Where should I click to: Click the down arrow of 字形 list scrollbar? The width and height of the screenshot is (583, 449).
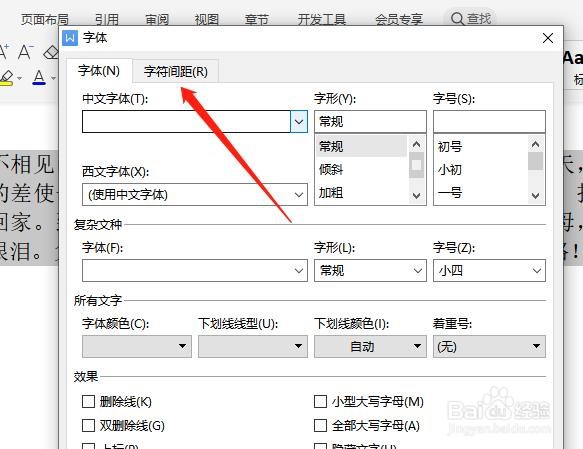pyautogui.click(x=416, y=196)
